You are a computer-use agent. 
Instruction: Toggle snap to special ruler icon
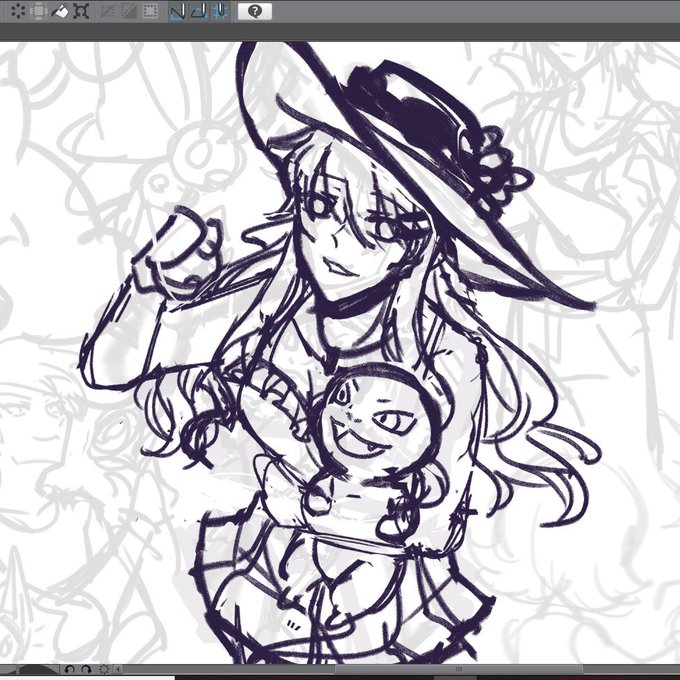click(199, 11)
